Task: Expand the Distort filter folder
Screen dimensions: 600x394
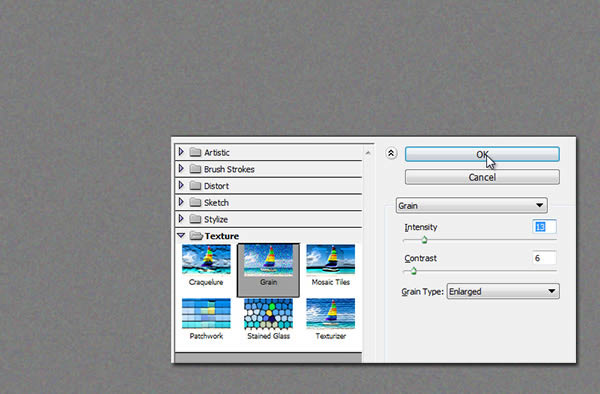Action: click(181, 185)
